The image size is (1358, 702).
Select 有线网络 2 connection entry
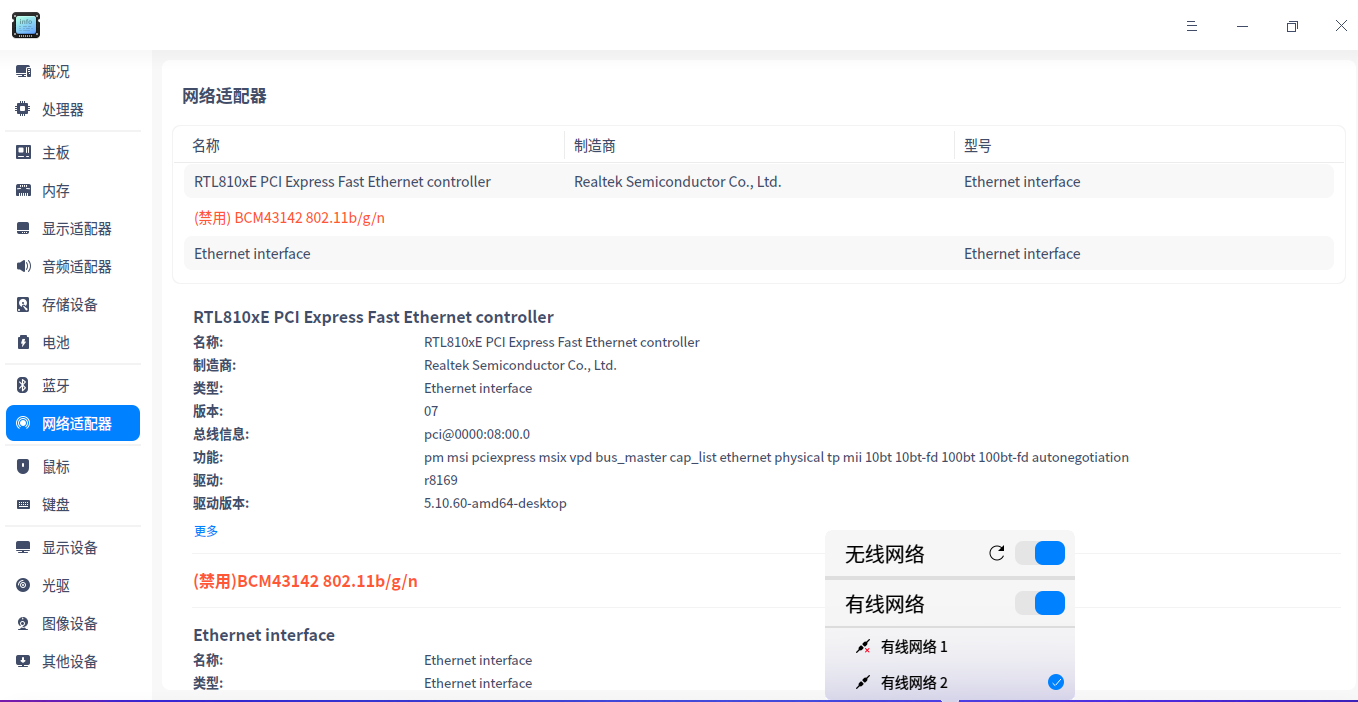[950, 683]
